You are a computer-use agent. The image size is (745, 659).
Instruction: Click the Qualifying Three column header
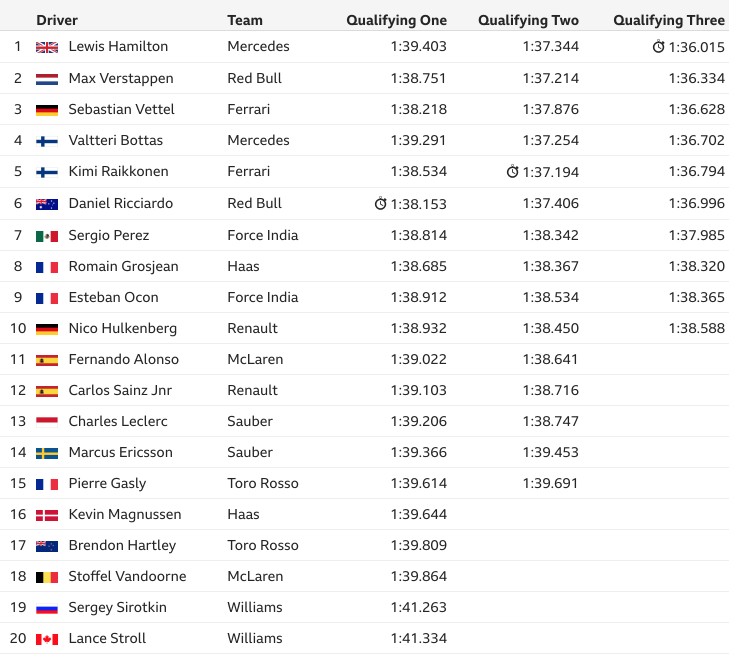(669, 20)
